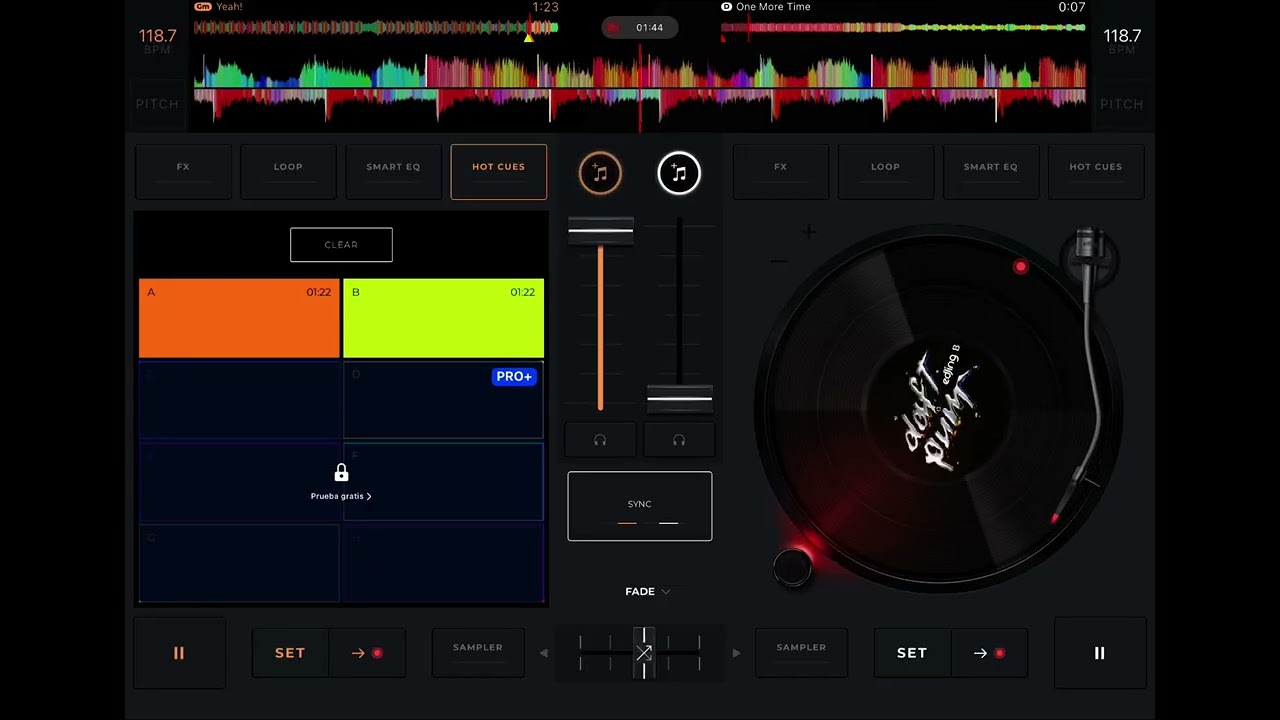Tap the turntable start/stop knob

(792, 568)
